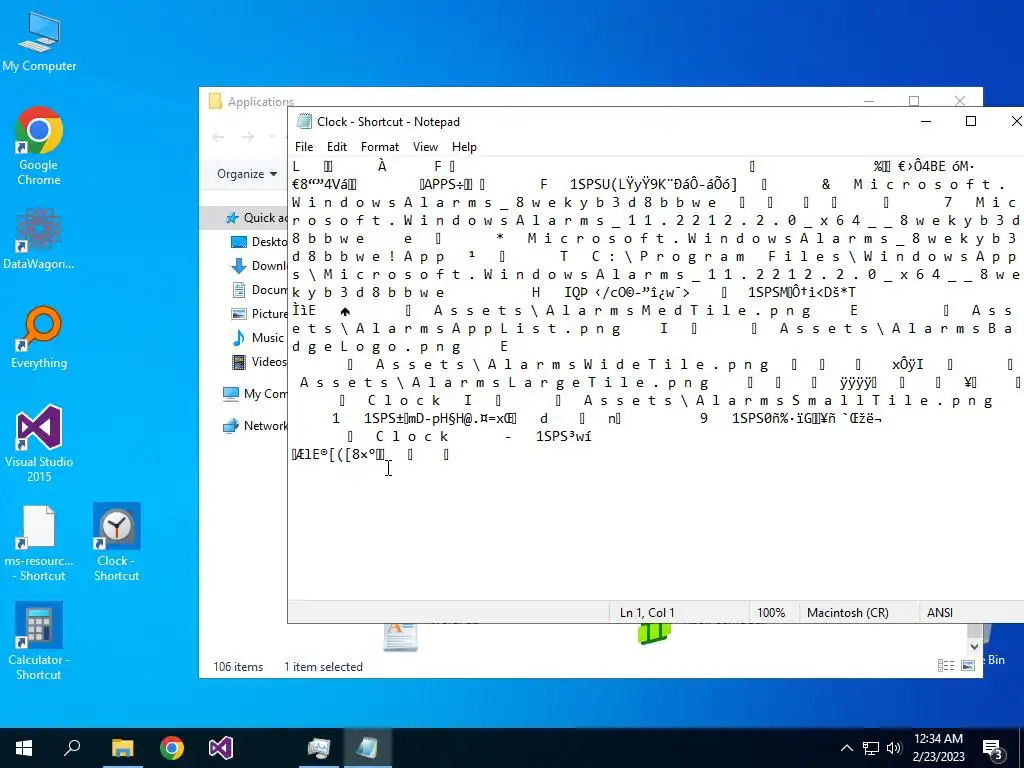The width and height of the screenshot is (1024, 768).
Task: Select the Everything search desktop icon
Action: click(39, 338)
